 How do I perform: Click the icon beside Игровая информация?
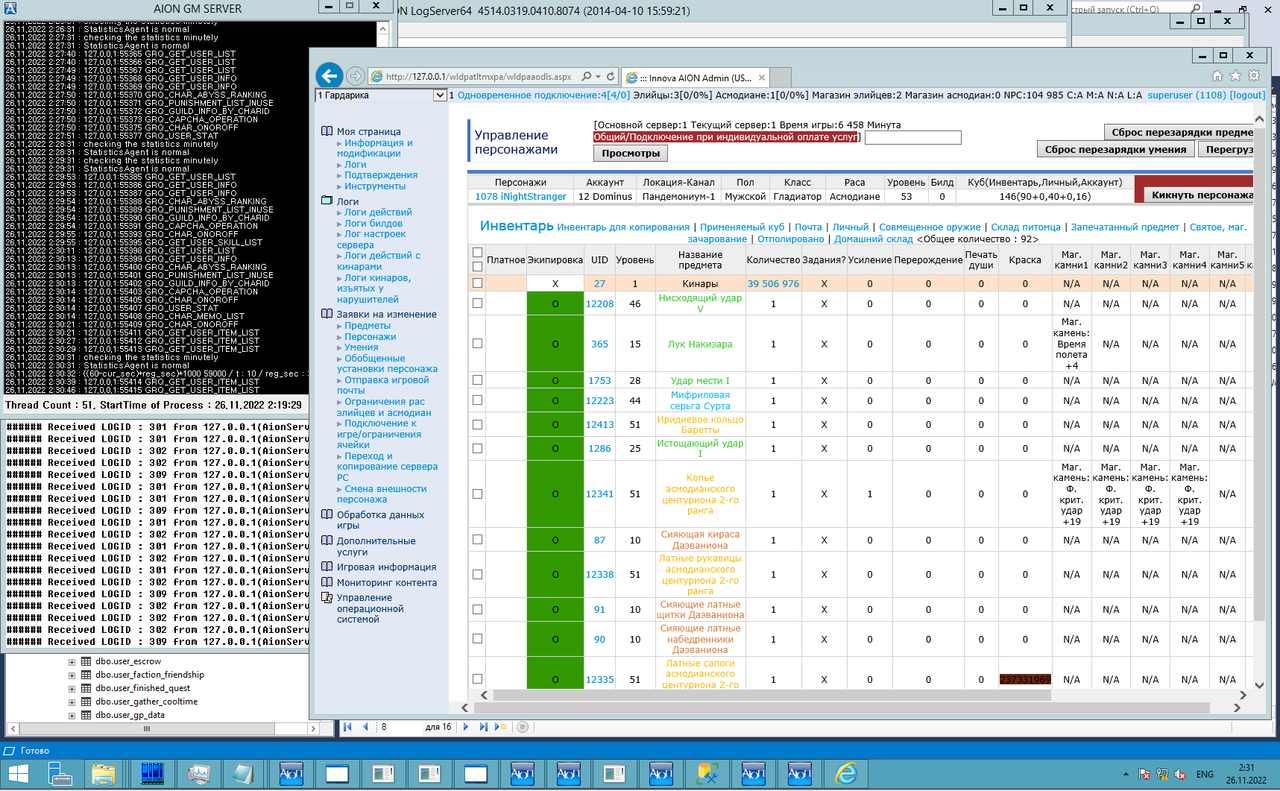click(327, 567)
